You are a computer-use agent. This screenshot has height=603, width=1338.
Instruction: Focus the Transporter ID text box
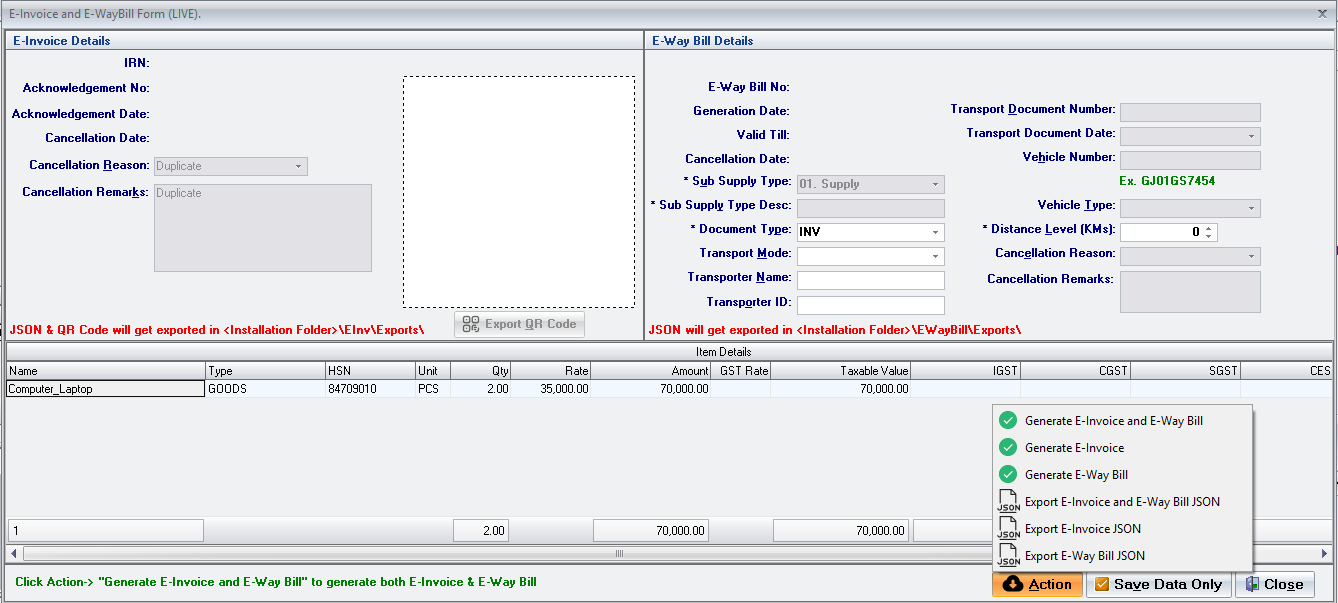pyautogui.click(x=870, y=305)
